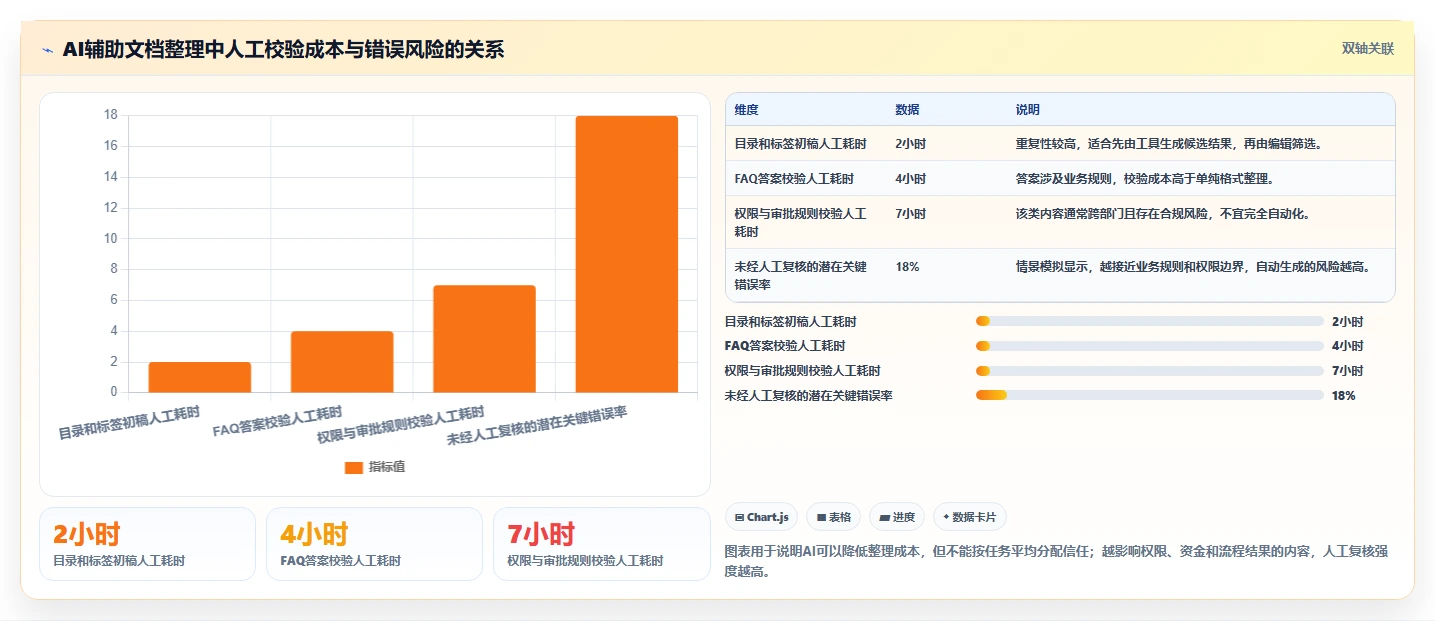
Task: Click the bar for 目录和标签初稿人工耗时
Action: tap(200, 377)
